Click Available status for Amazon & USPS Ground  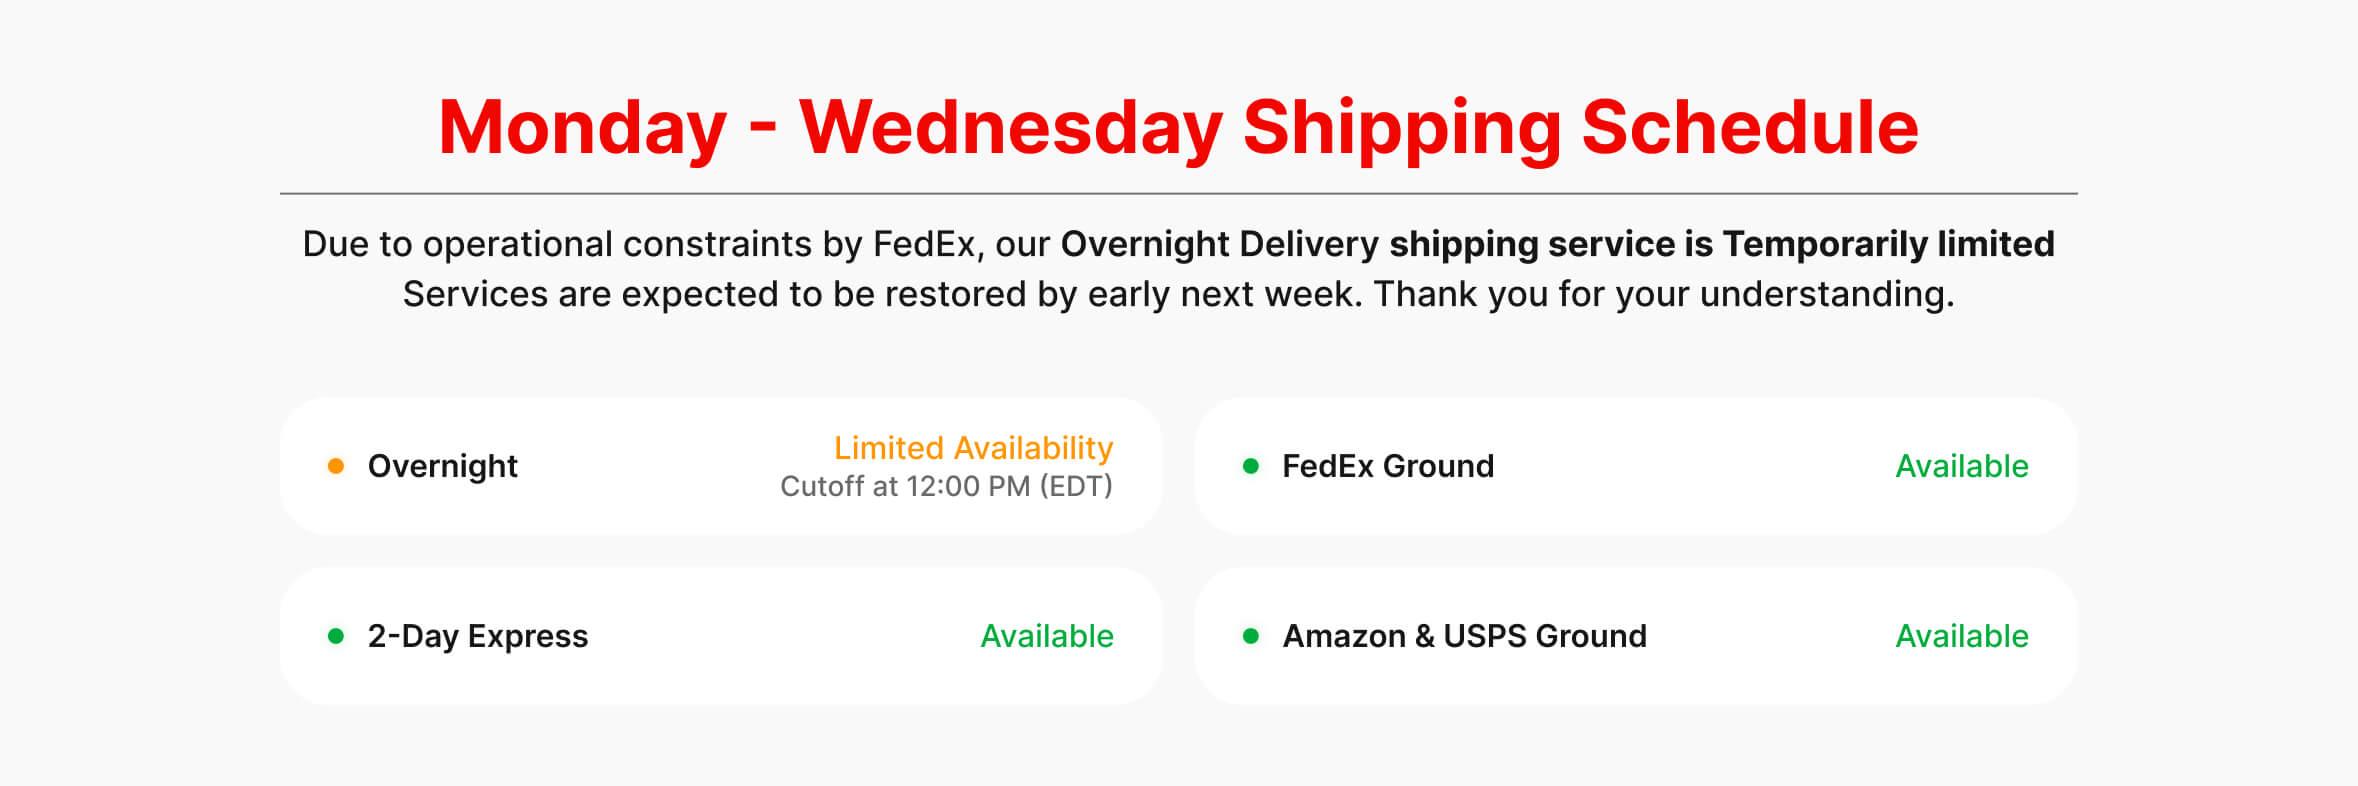(1962, 636)
